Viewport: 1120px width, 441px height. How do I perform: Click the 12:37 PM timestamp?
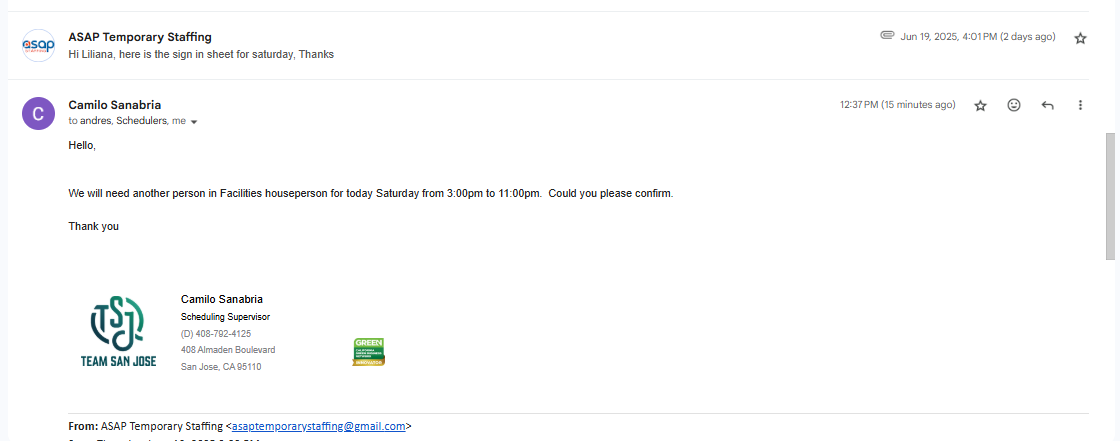tap(897, 105)
